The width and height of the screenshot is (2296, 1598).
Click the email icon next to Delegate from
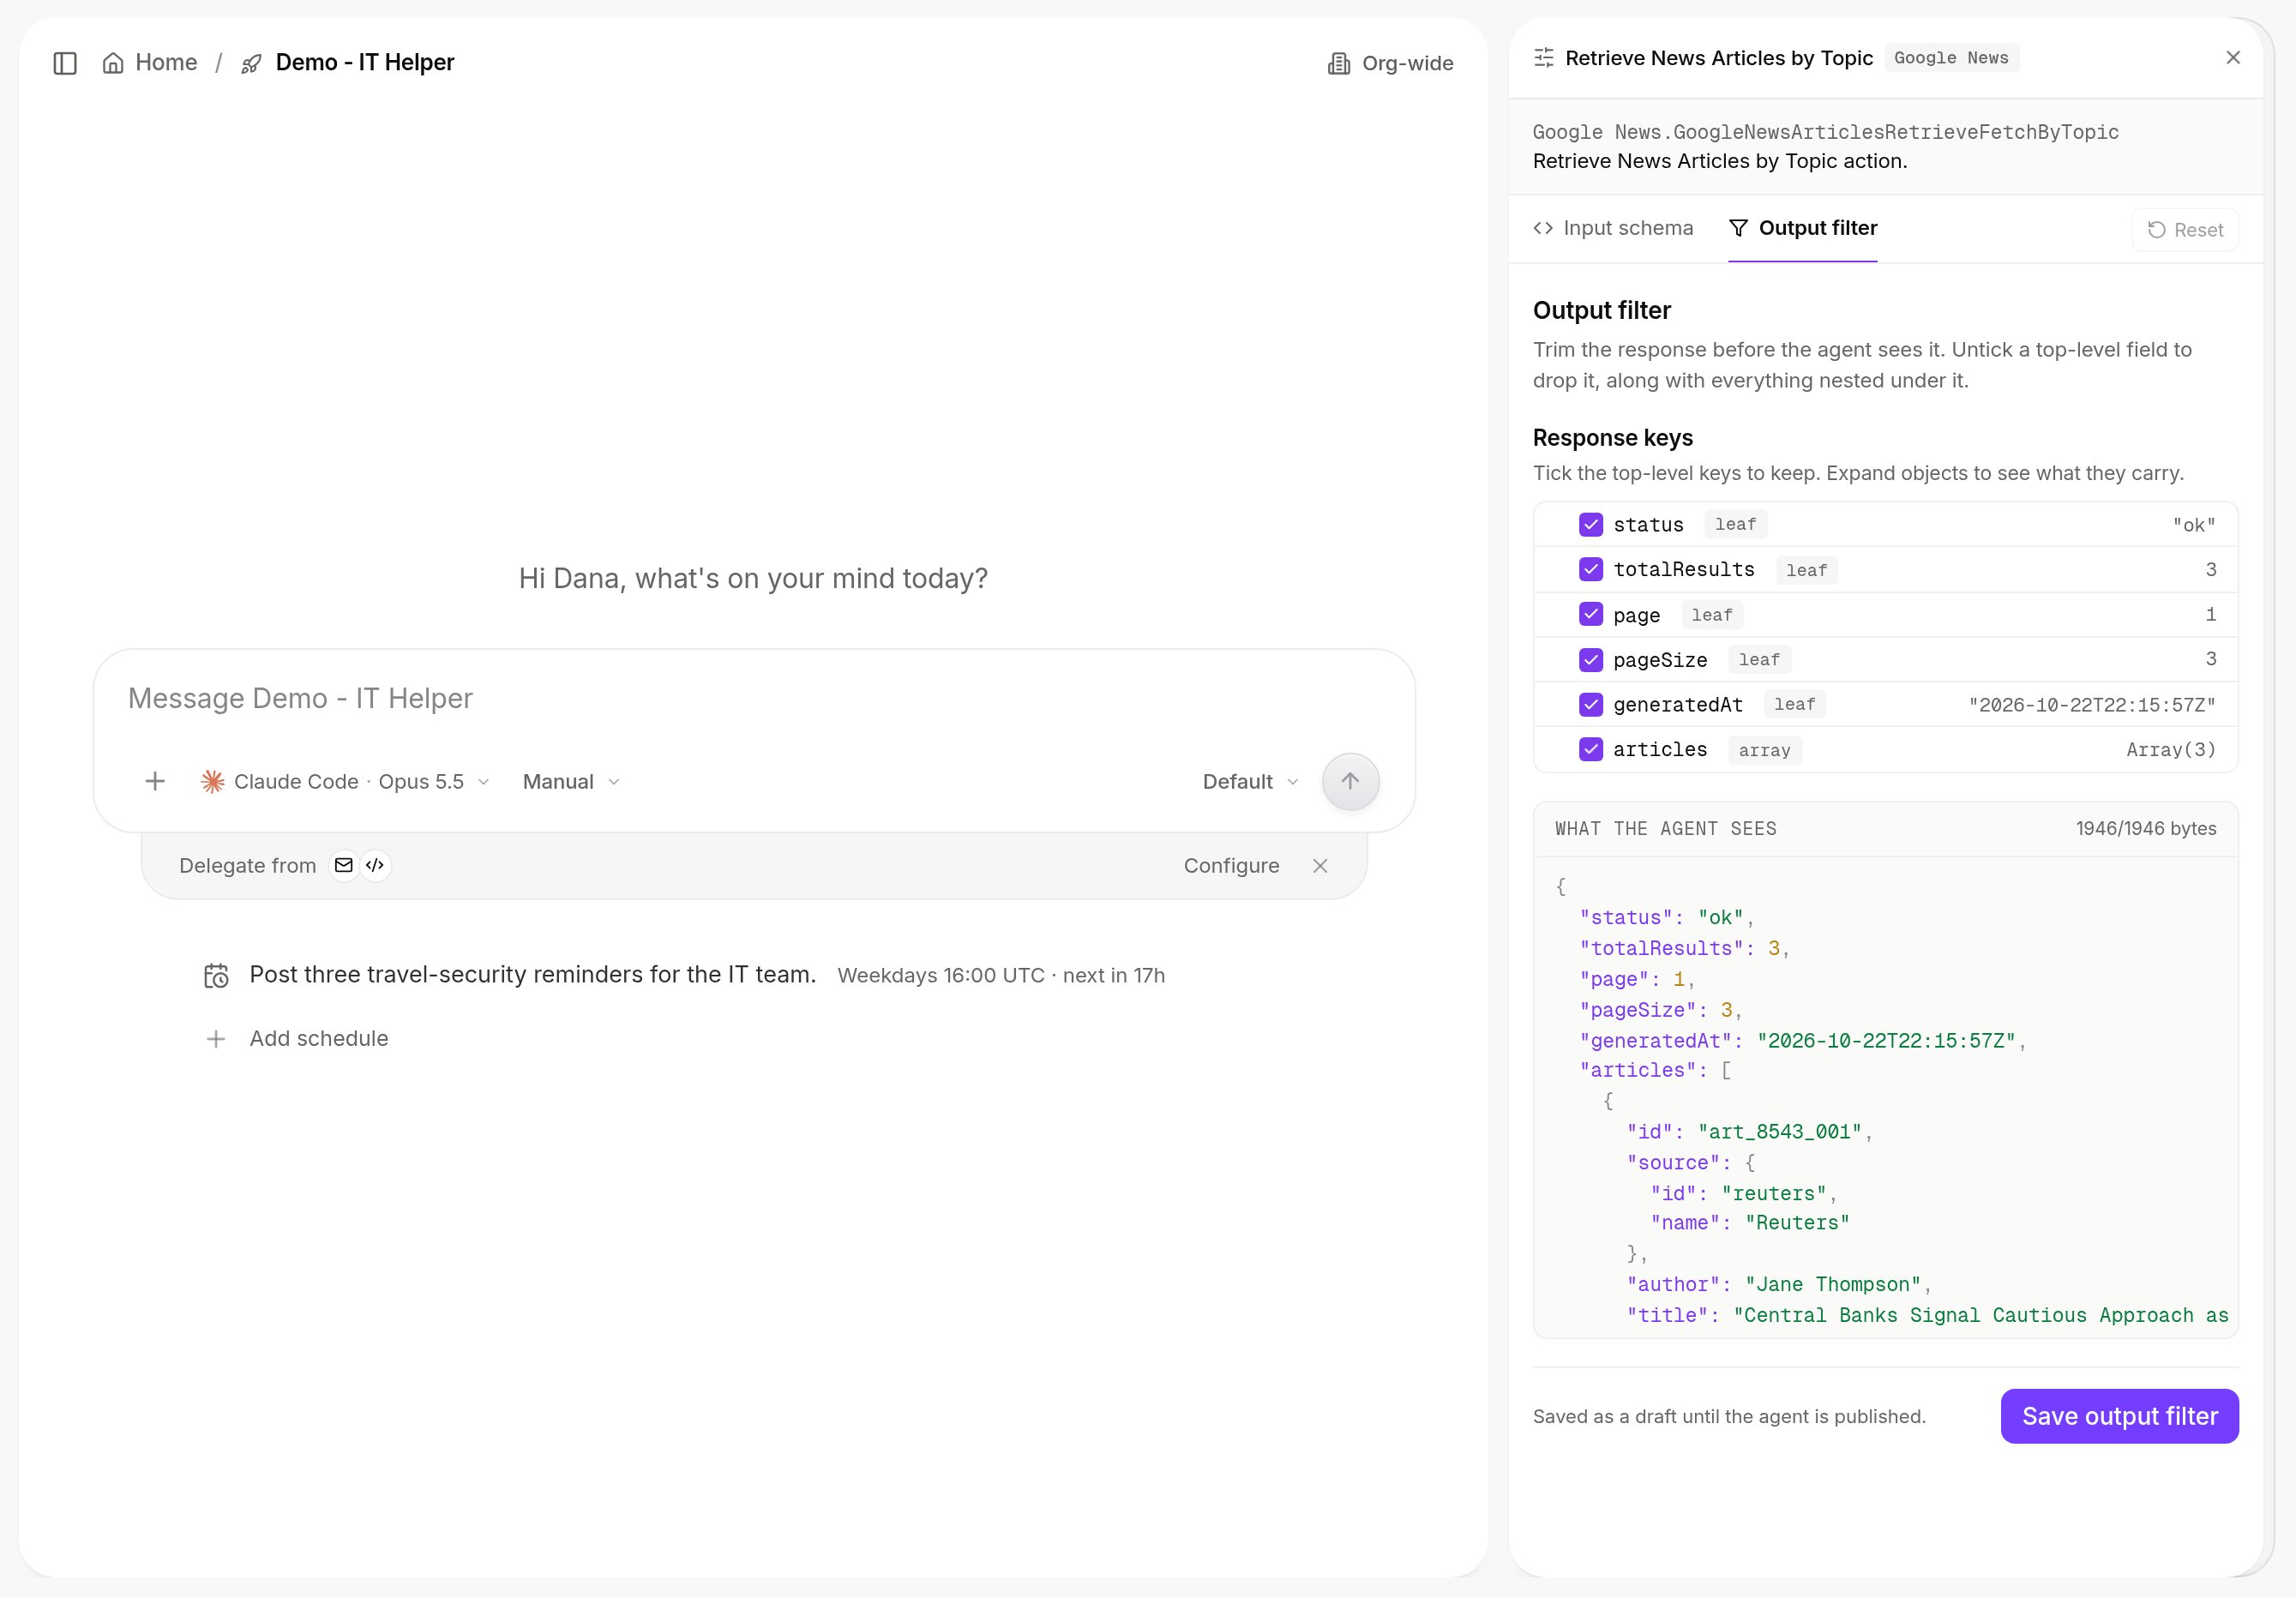point(344,865)
